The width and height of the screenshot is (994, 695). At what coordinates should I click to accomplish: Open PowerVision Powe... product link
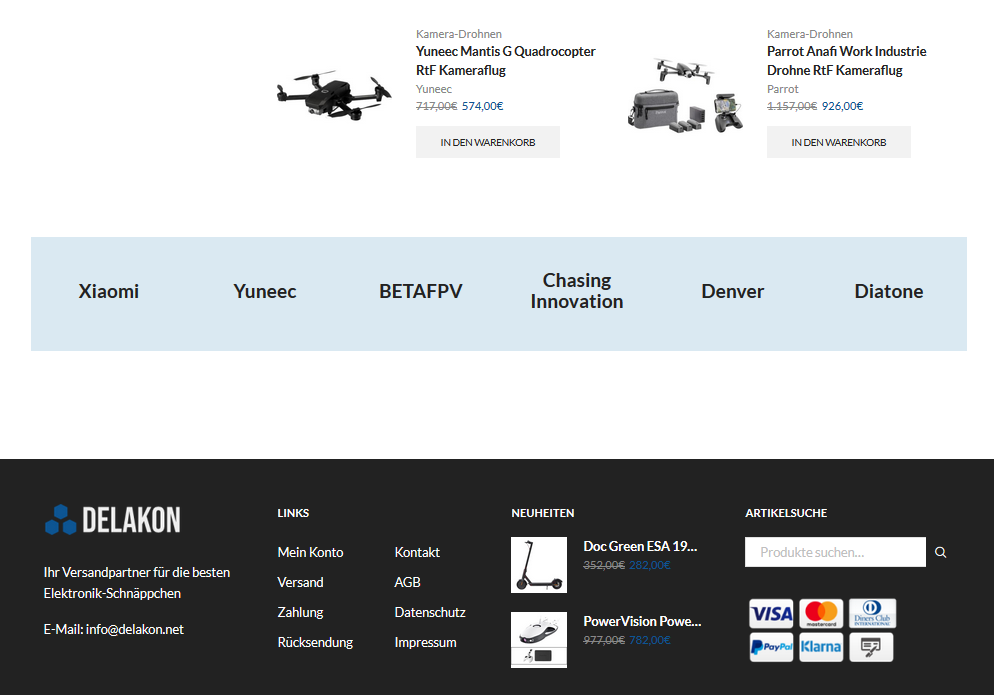coord(642,621)
